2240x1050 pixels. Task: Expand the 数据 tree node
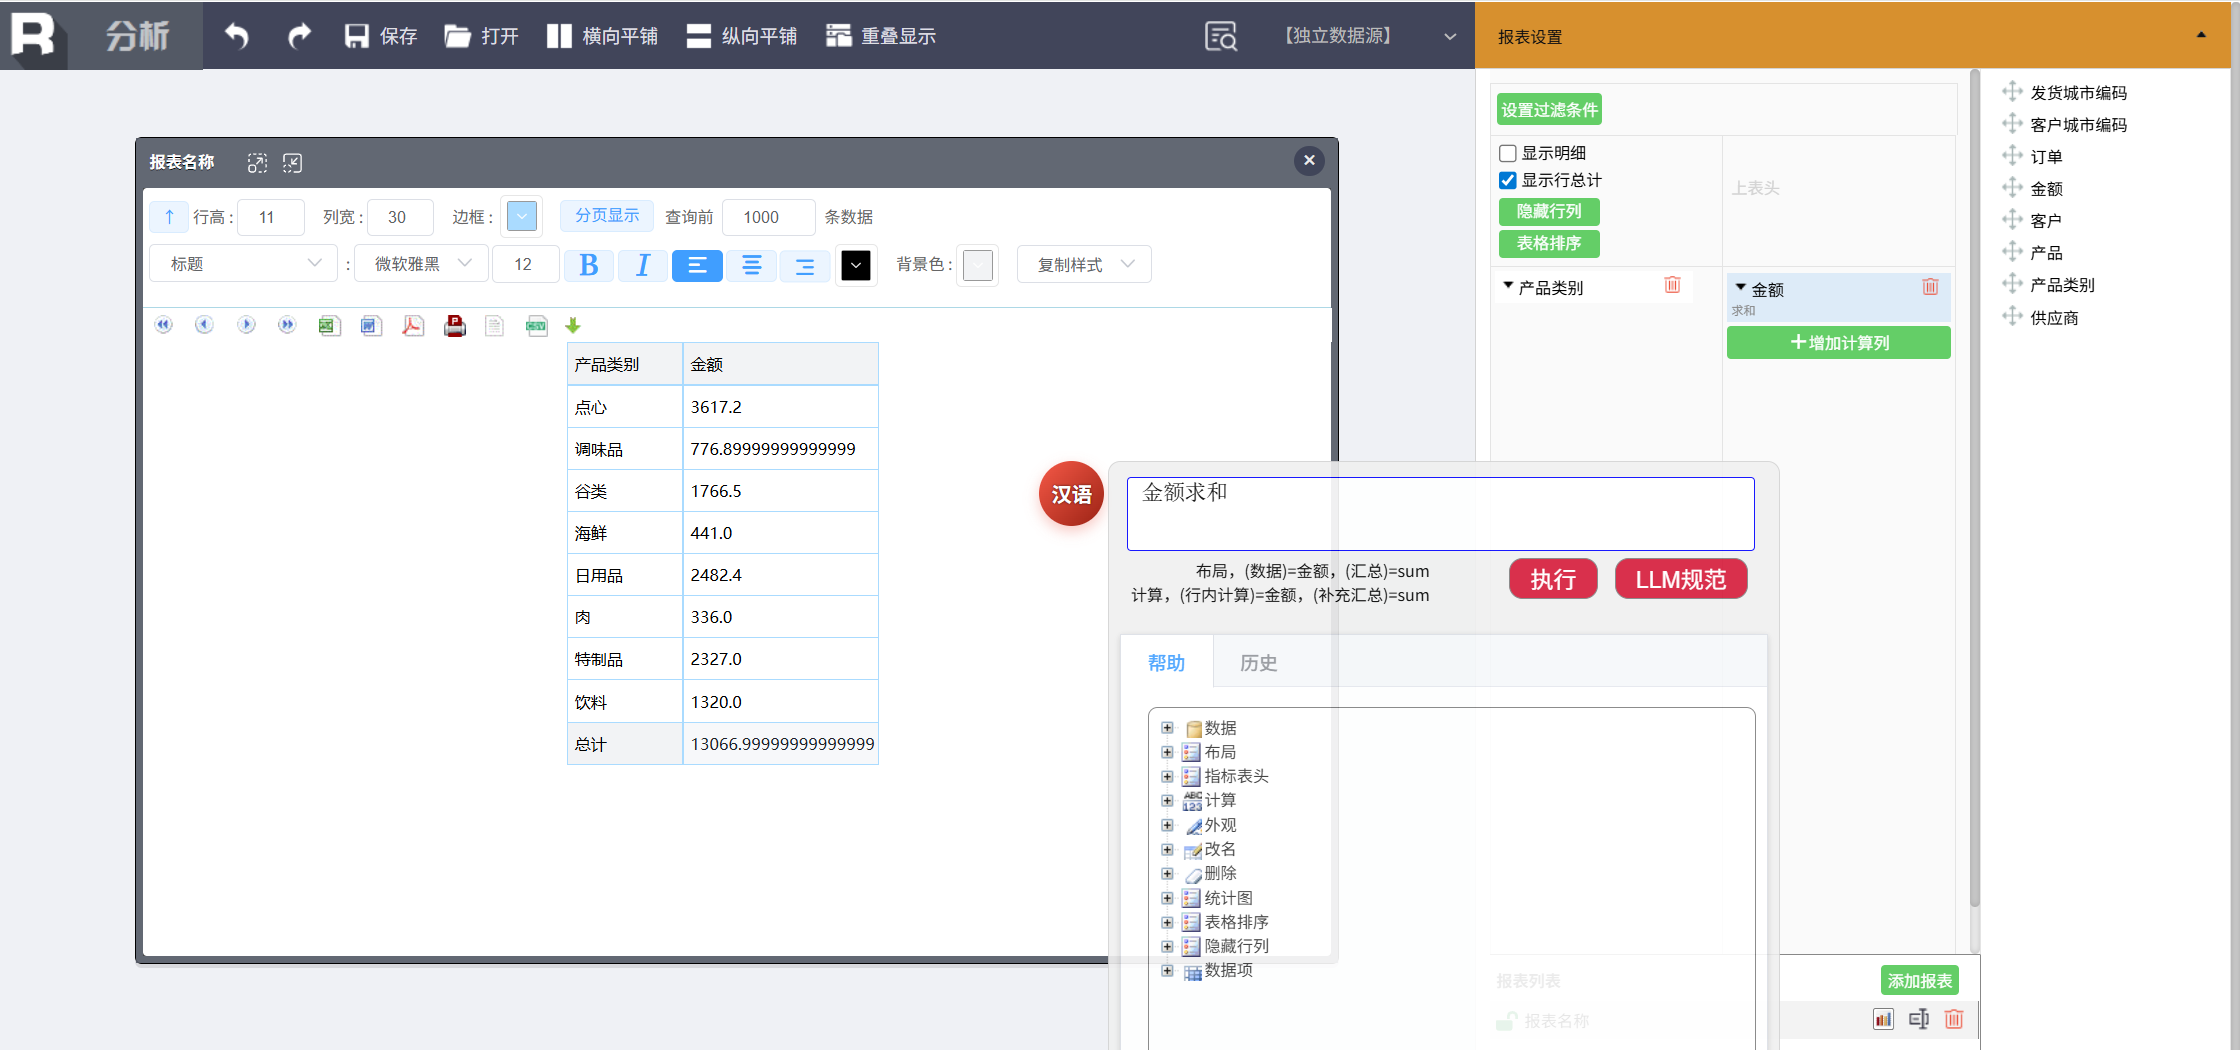(x=1167, y=727)
